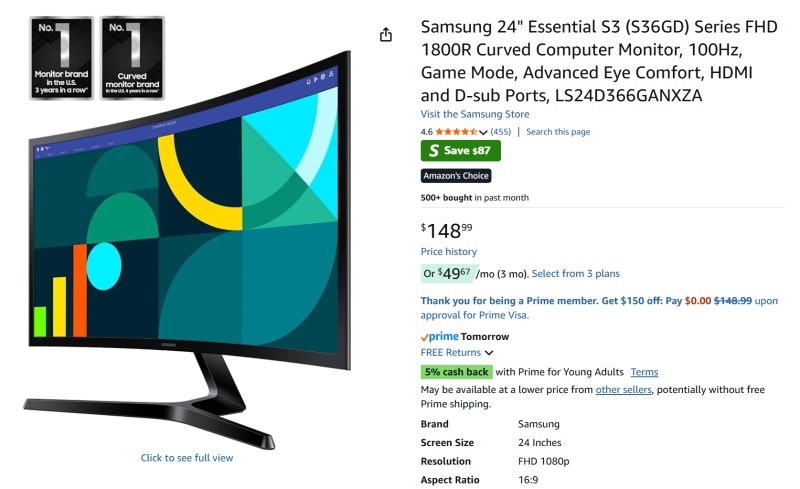This screenshot has width=800, height=489.
Task: Click the No.1 Curved monitor brand badge
Action: 132,58
